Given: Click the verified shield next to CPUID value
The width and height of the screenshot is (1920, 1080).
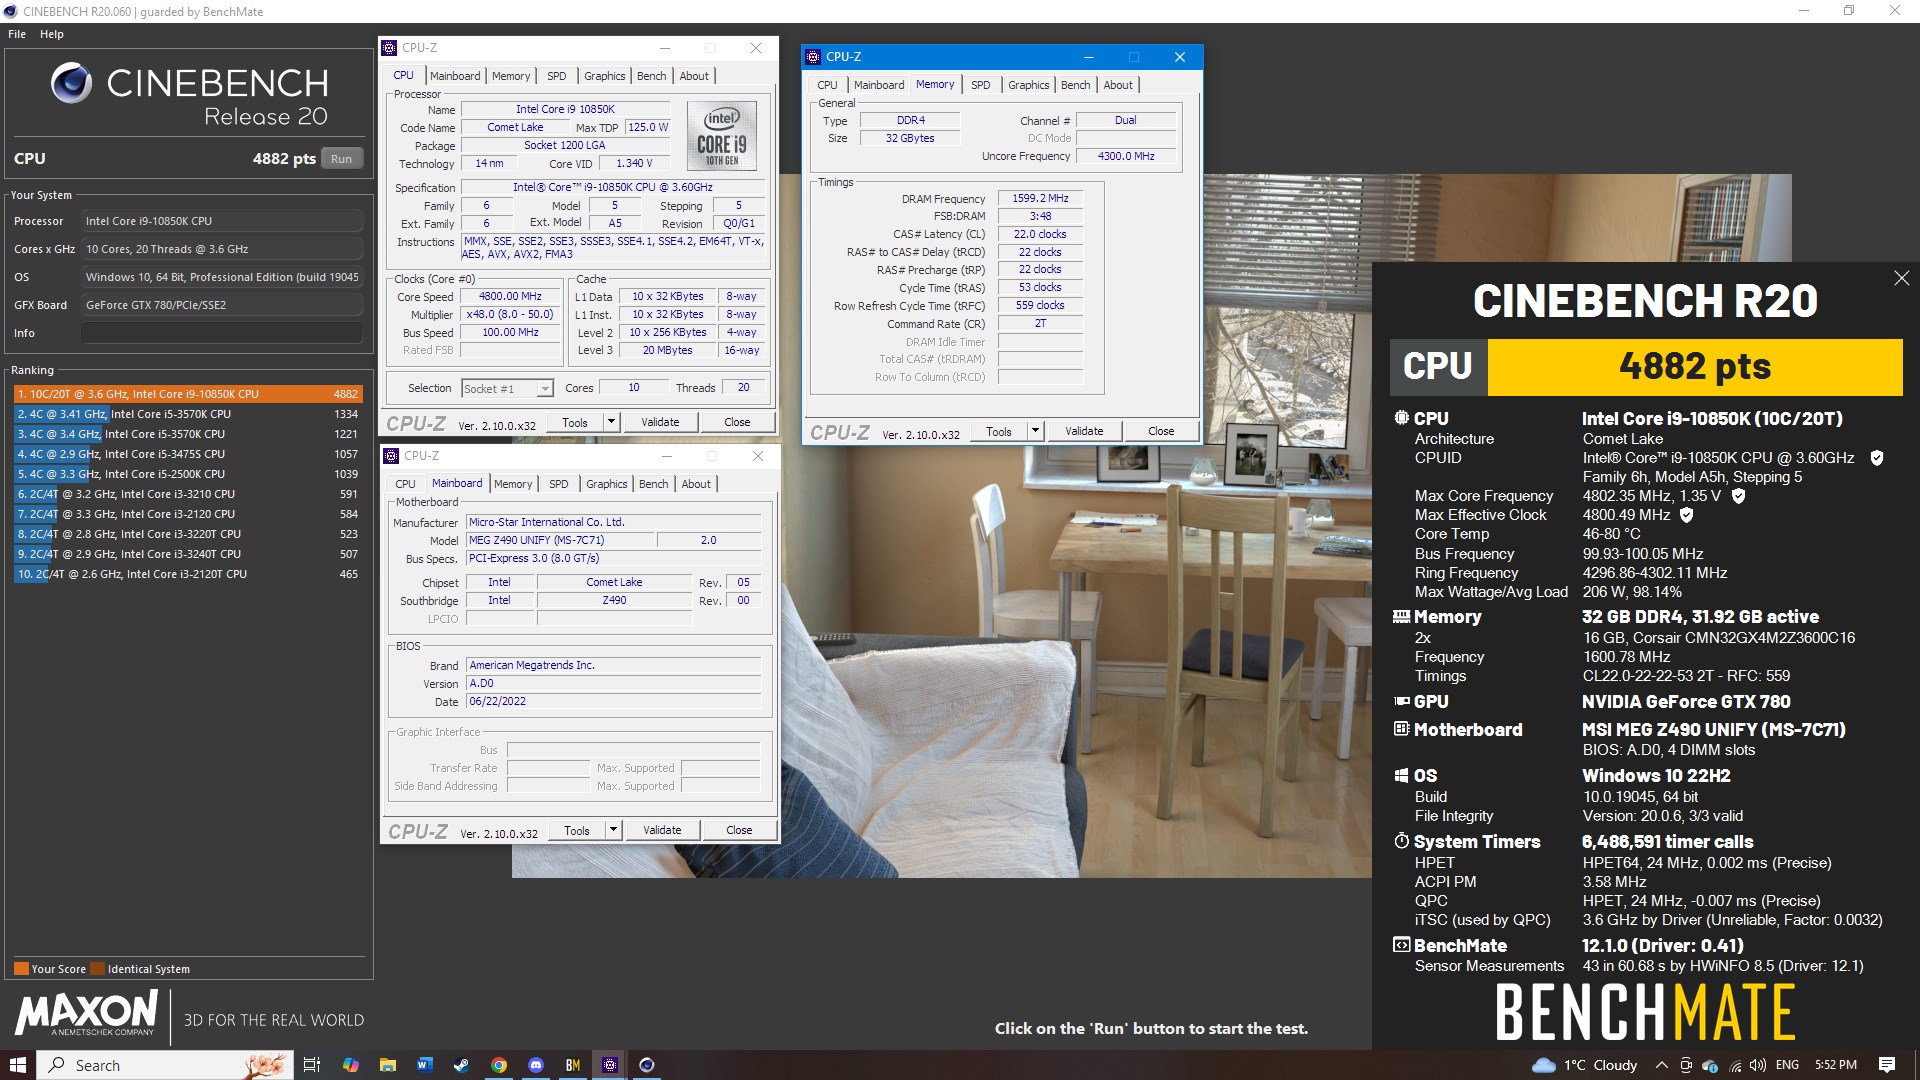Looking at the screenshot, I should pos(1877,458).
